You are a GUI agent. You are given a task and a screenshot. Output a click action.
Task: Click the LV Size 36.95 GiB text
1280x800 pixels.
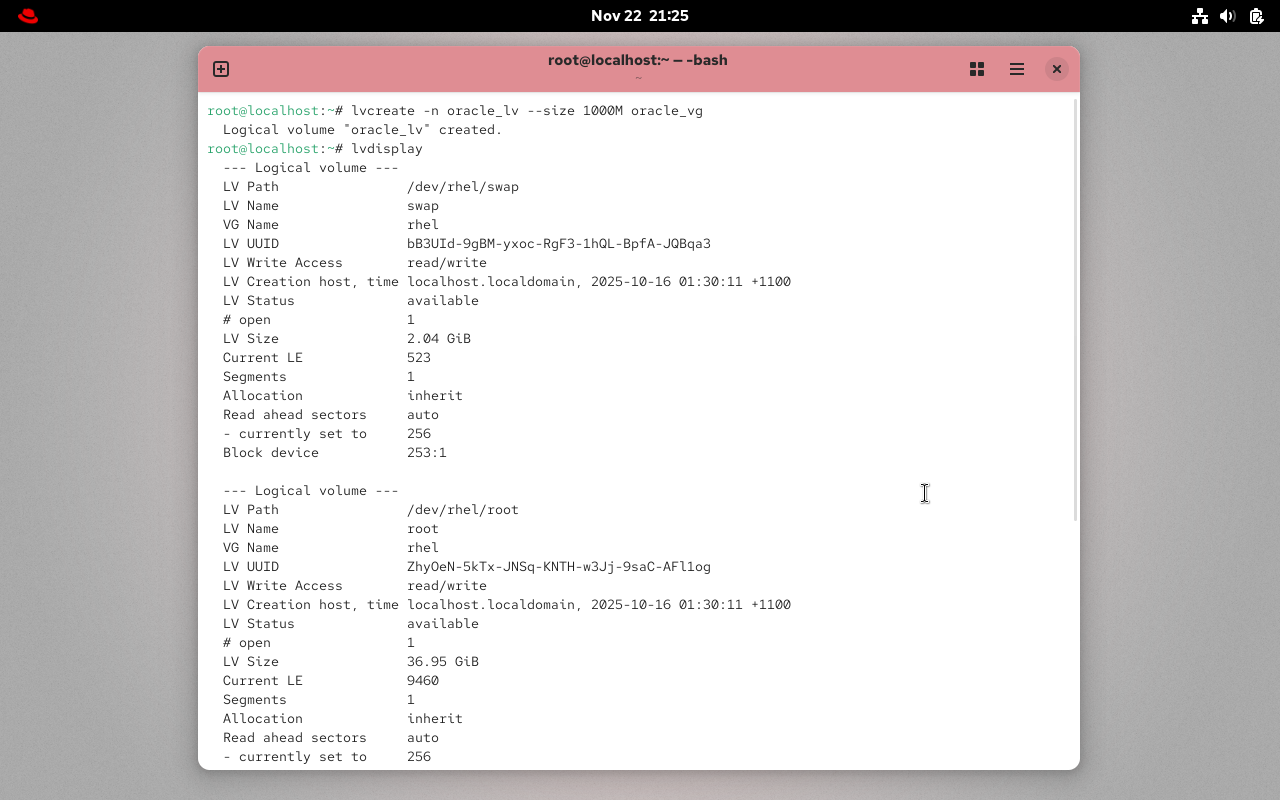(x=443, y=661)
